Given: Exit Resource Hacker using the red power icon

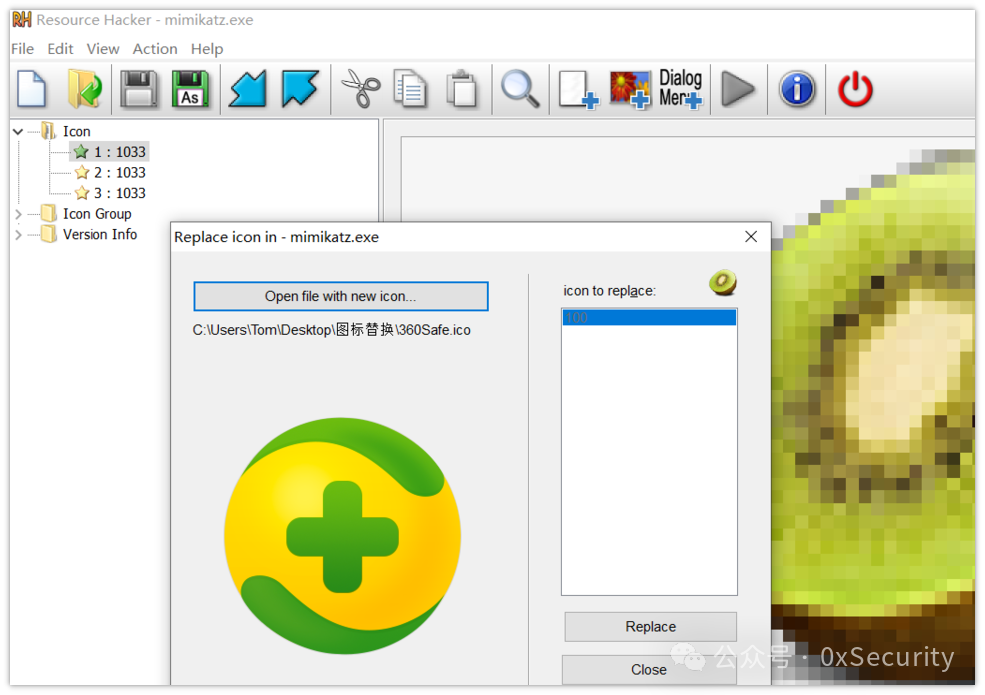Looking at the screenshot, I should pos(855,89).
